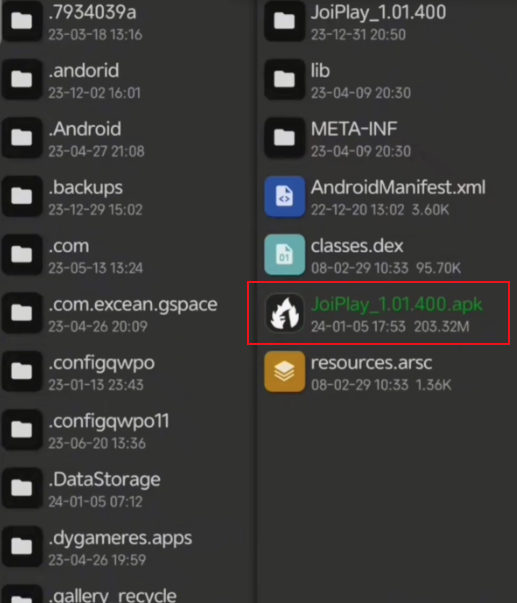Open the .DataStorage folder icon
The image size is (517, 603).
click(x=22, y=488)
